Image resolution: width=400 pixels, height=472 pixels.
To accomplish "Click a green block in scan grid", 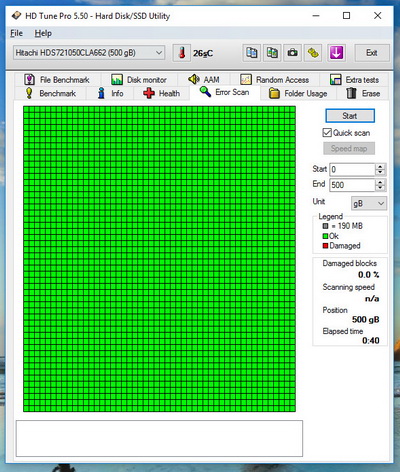I will pos(159,259).
